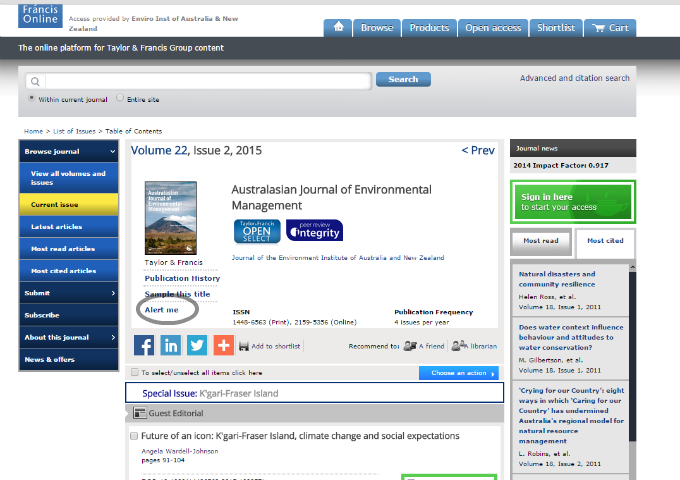Share the journal on Twitter
The width and height of the screenshot is (680, 480).
coord(197,345)
